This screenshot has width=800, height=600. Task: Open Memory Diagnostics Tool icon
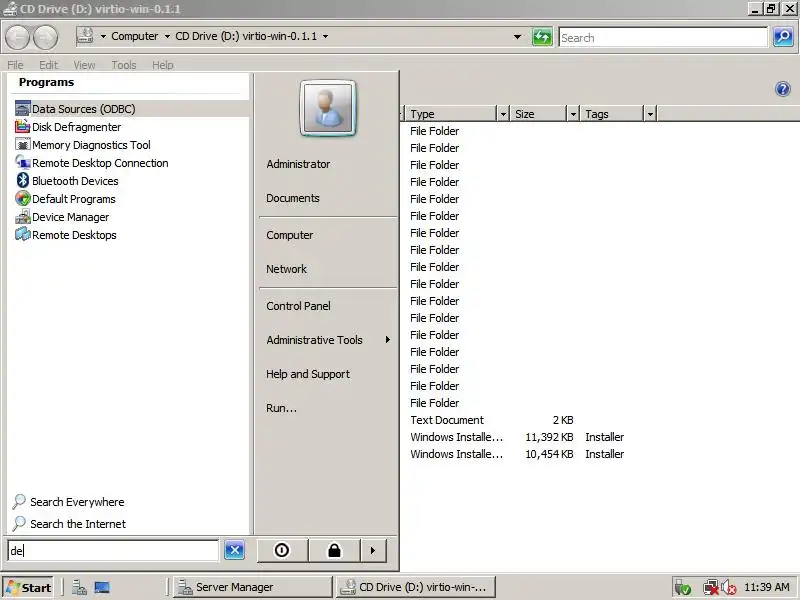(22, 145)
